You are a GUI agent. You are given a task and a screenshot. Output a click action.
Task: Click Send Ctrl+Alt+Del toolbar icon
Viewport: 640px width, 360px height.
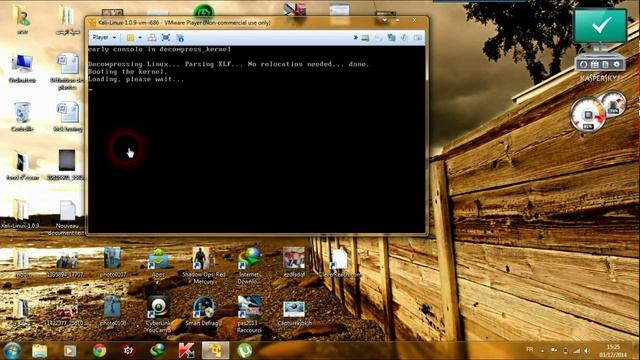(x=152, y=38)
